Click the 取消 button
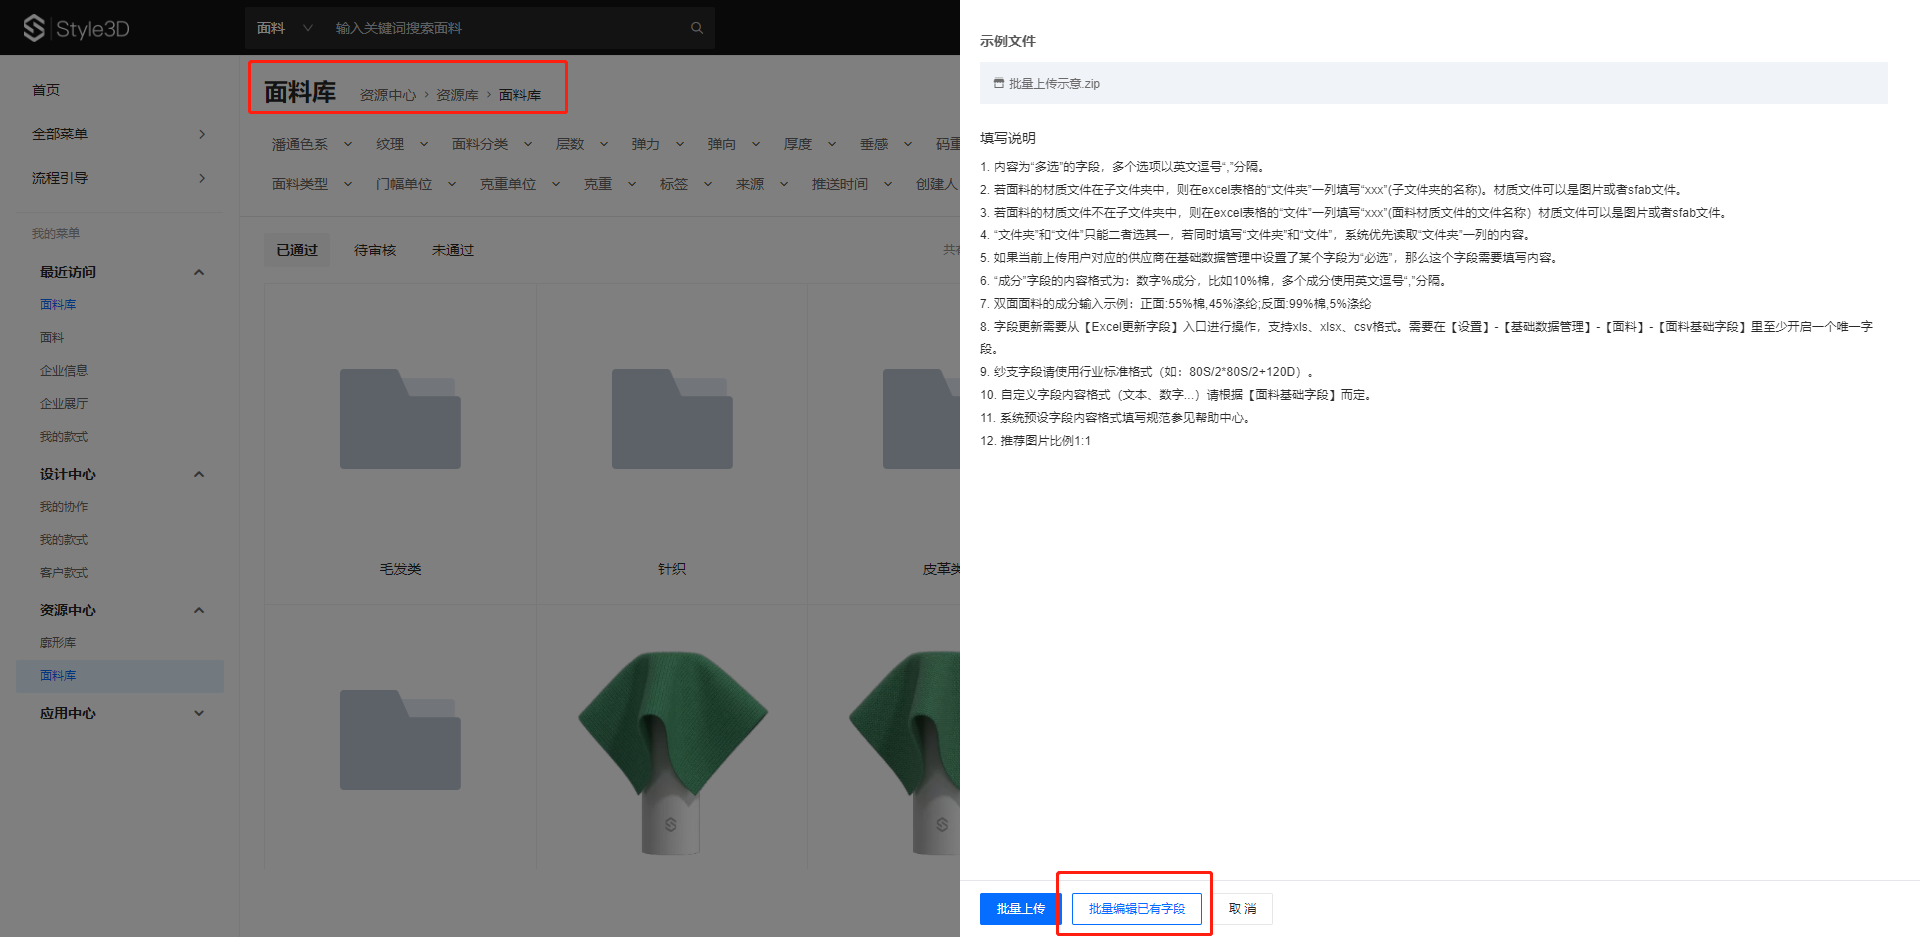This screenshot has height=937, width=1920. pyautogui.click(x=1243, y=909)
